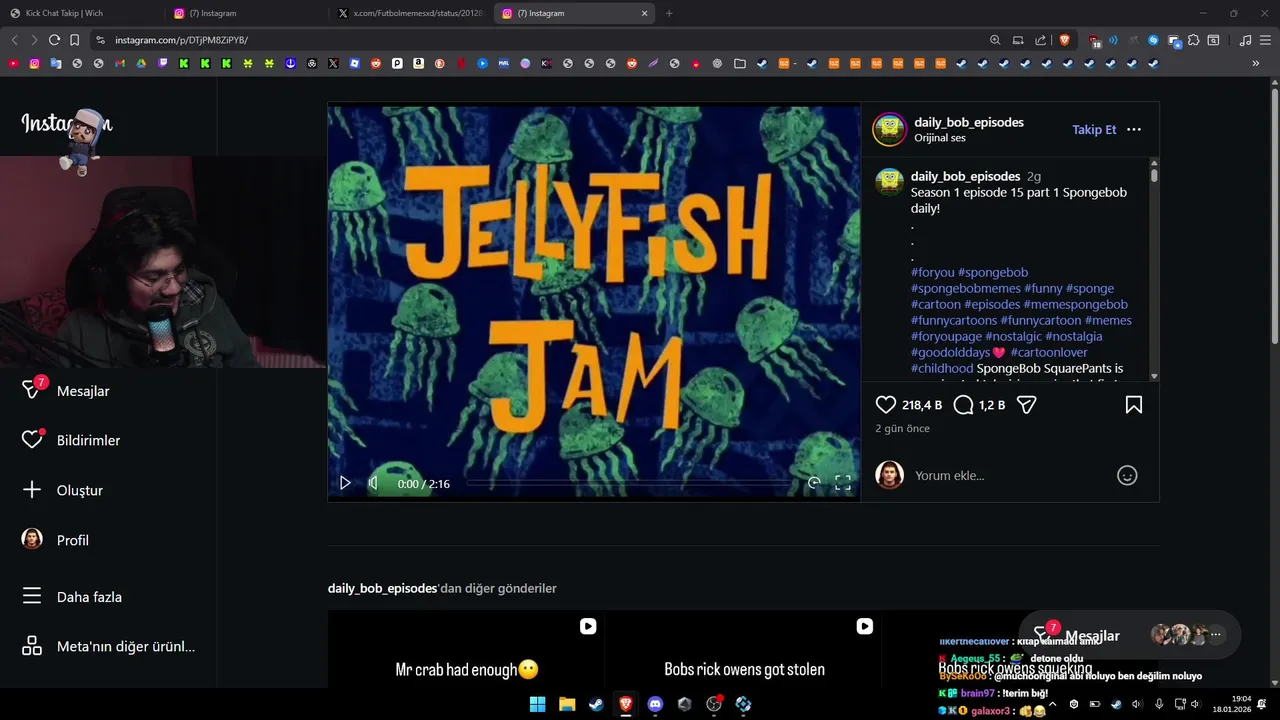Viewport: 1280px width, 720px height.
Task: Open the Windows Start menu
Action: (537, 704)
